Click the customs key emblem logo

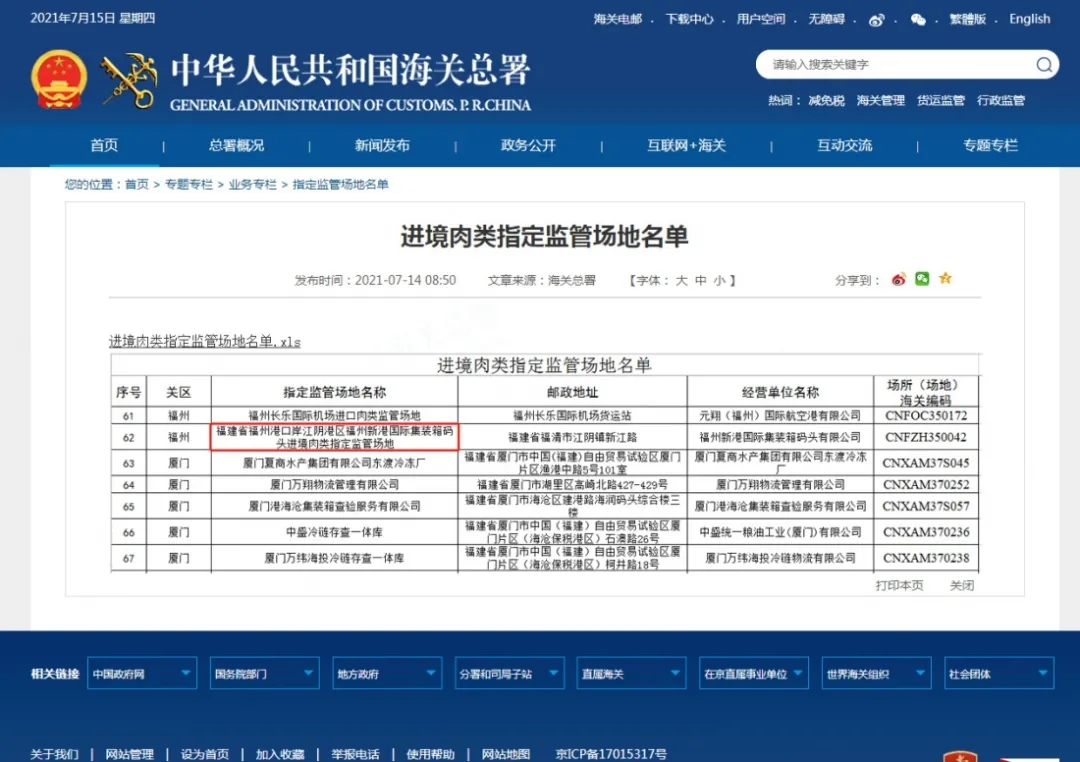(x=129, y=81)
